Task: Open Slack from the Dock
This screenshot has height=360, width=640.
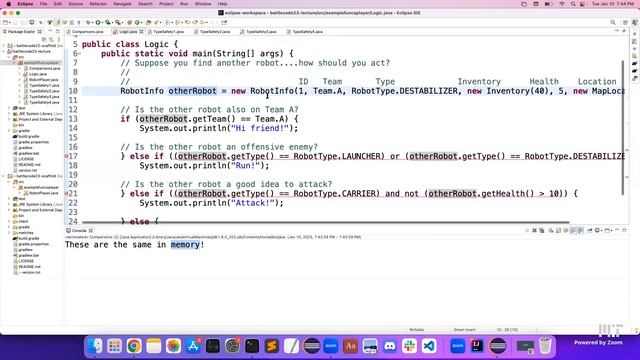Action: pos(409,346)
